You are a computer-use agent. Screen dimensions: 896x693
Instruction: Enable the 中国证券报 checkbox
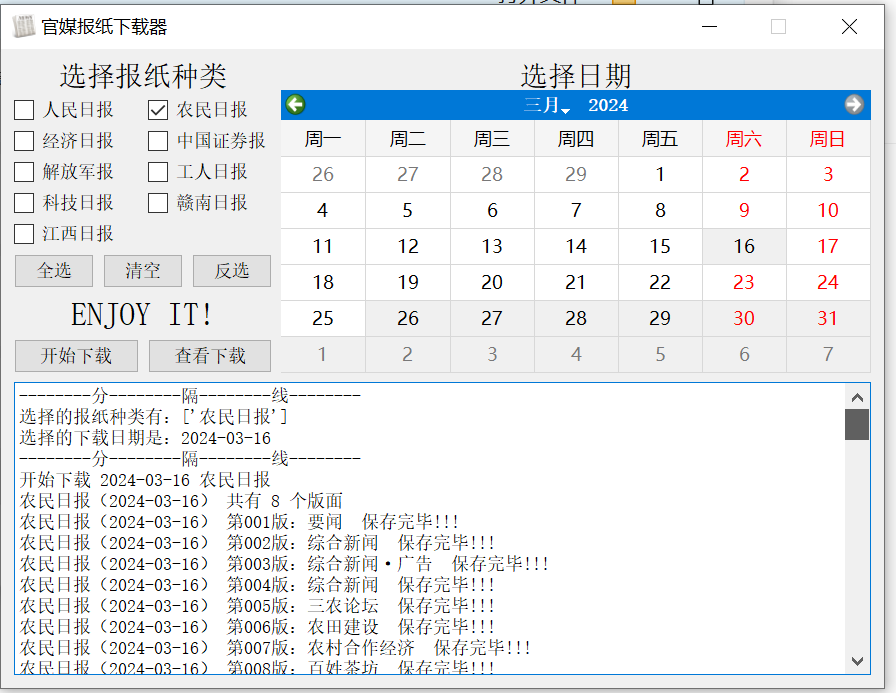[x=158, y=141]
